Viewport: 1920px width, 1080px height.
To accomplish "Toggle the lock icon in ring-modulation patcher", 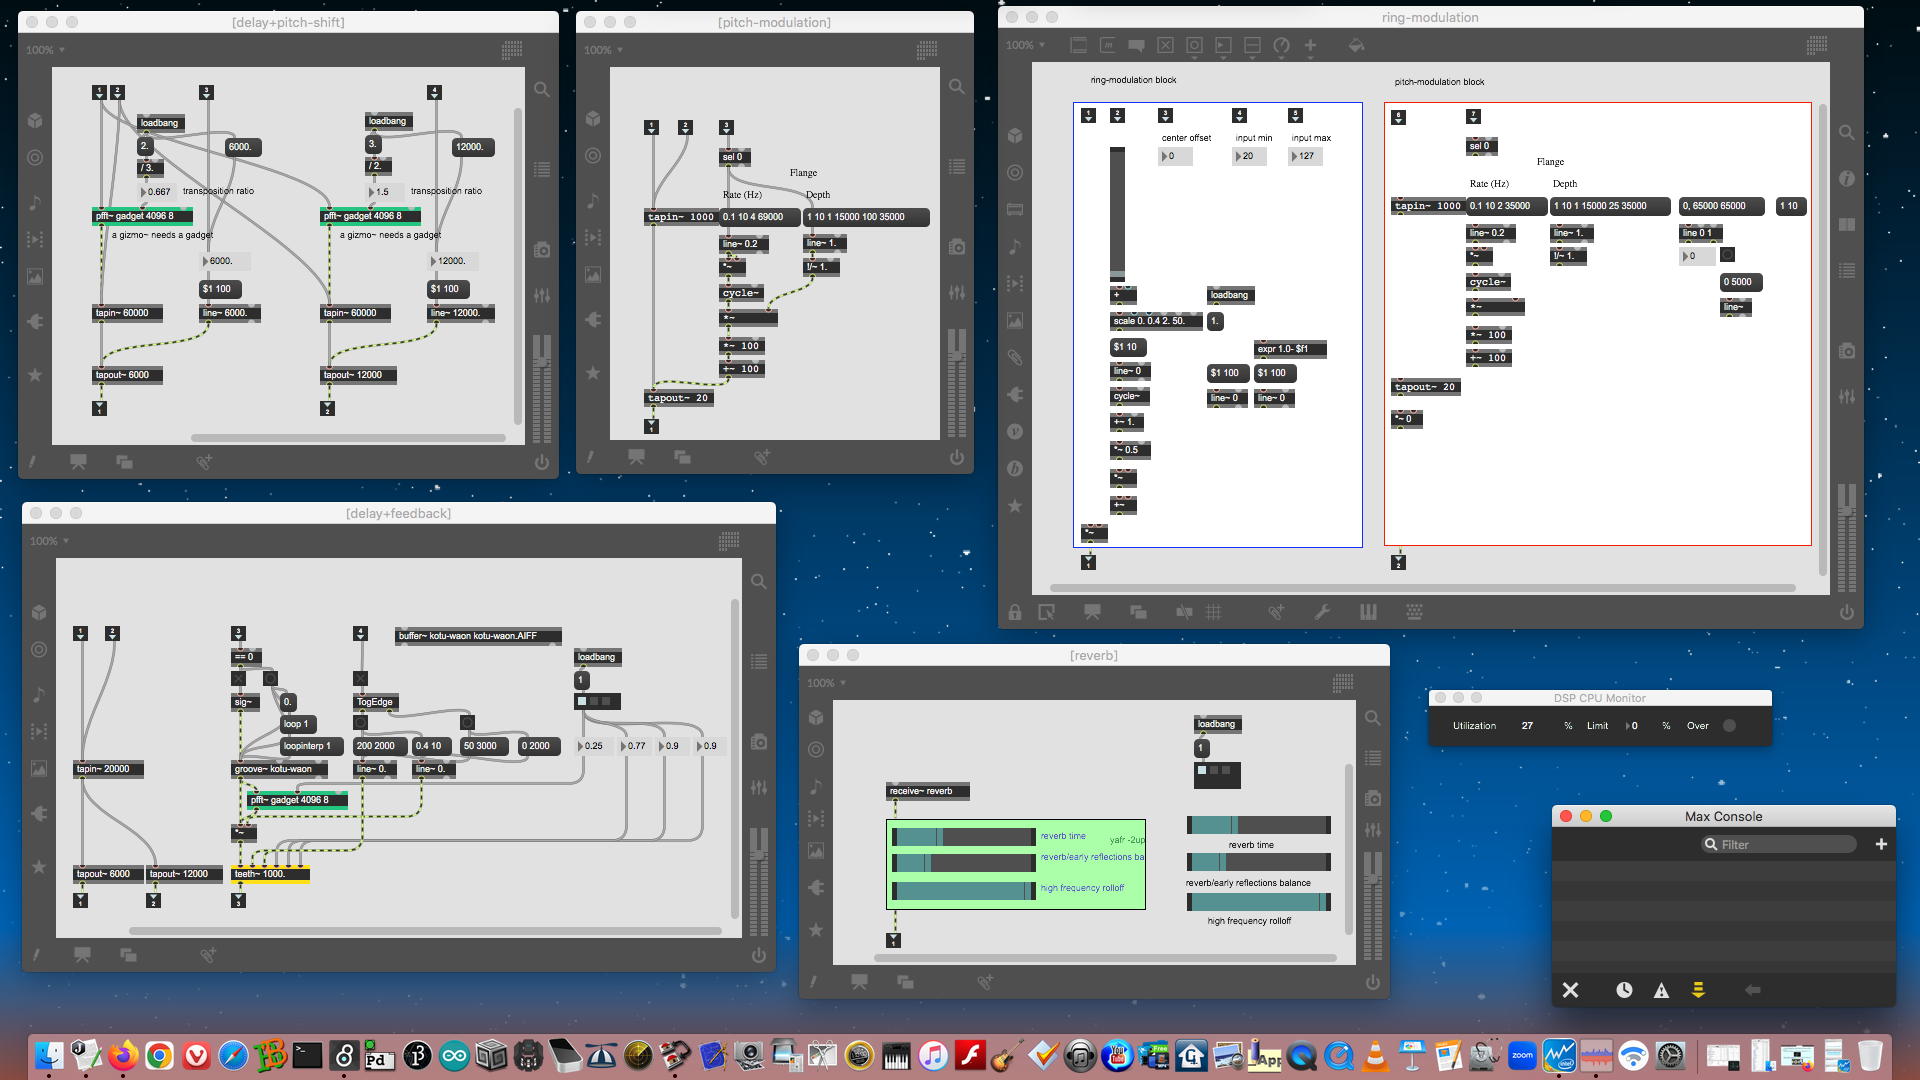I will point(1015,612).
